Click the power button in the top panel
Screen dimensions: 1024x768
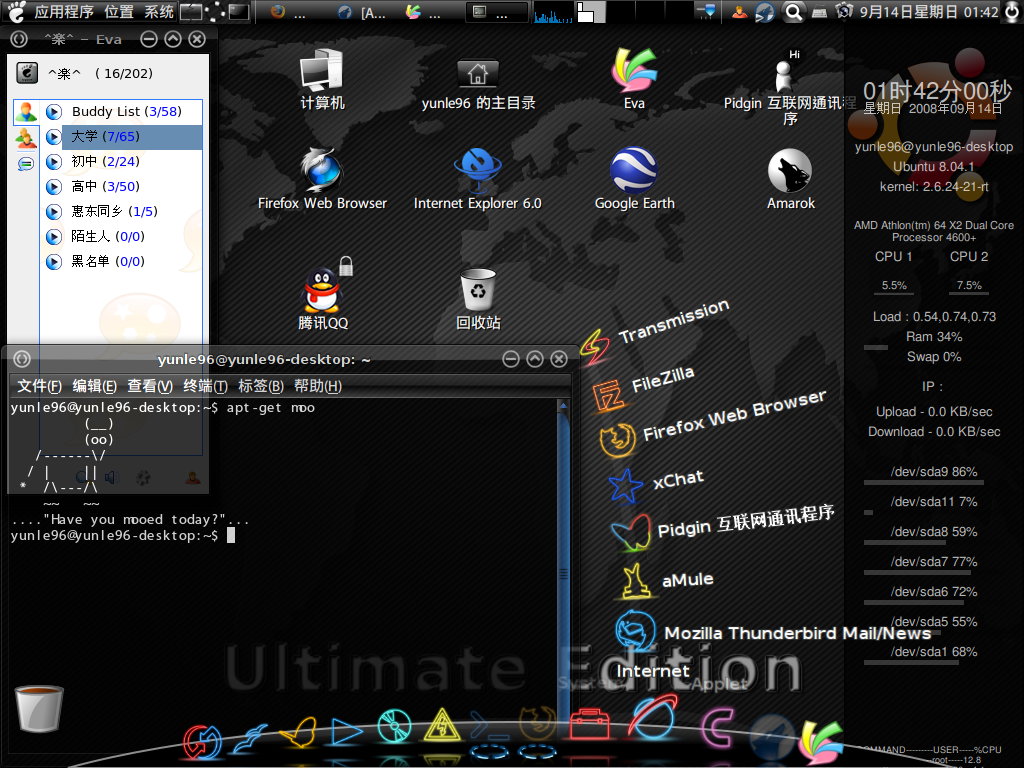pos(1012,12)
